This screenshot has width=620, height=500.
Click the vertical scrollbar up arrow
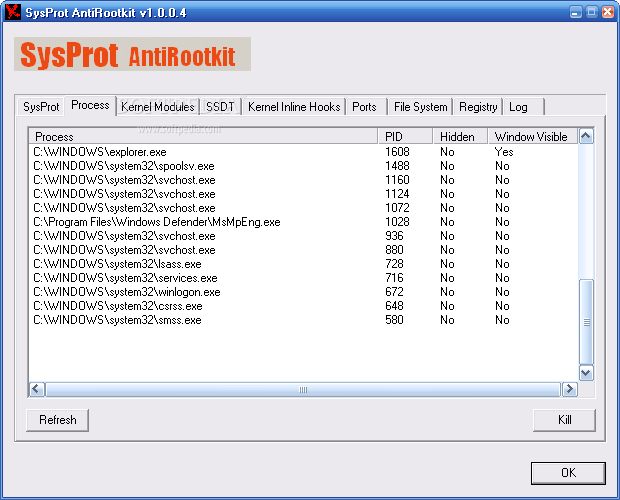point(586,136)
